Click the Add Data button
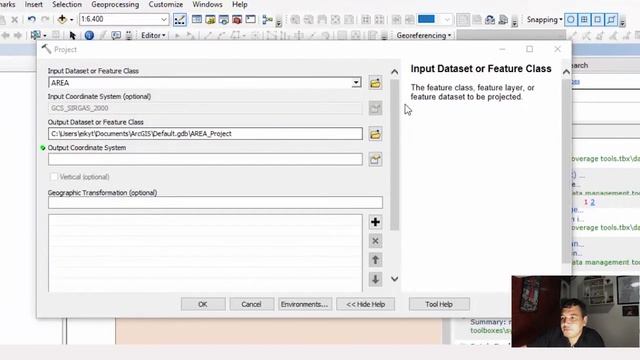Viewport: 640px width, 360px height. [62, 19]
